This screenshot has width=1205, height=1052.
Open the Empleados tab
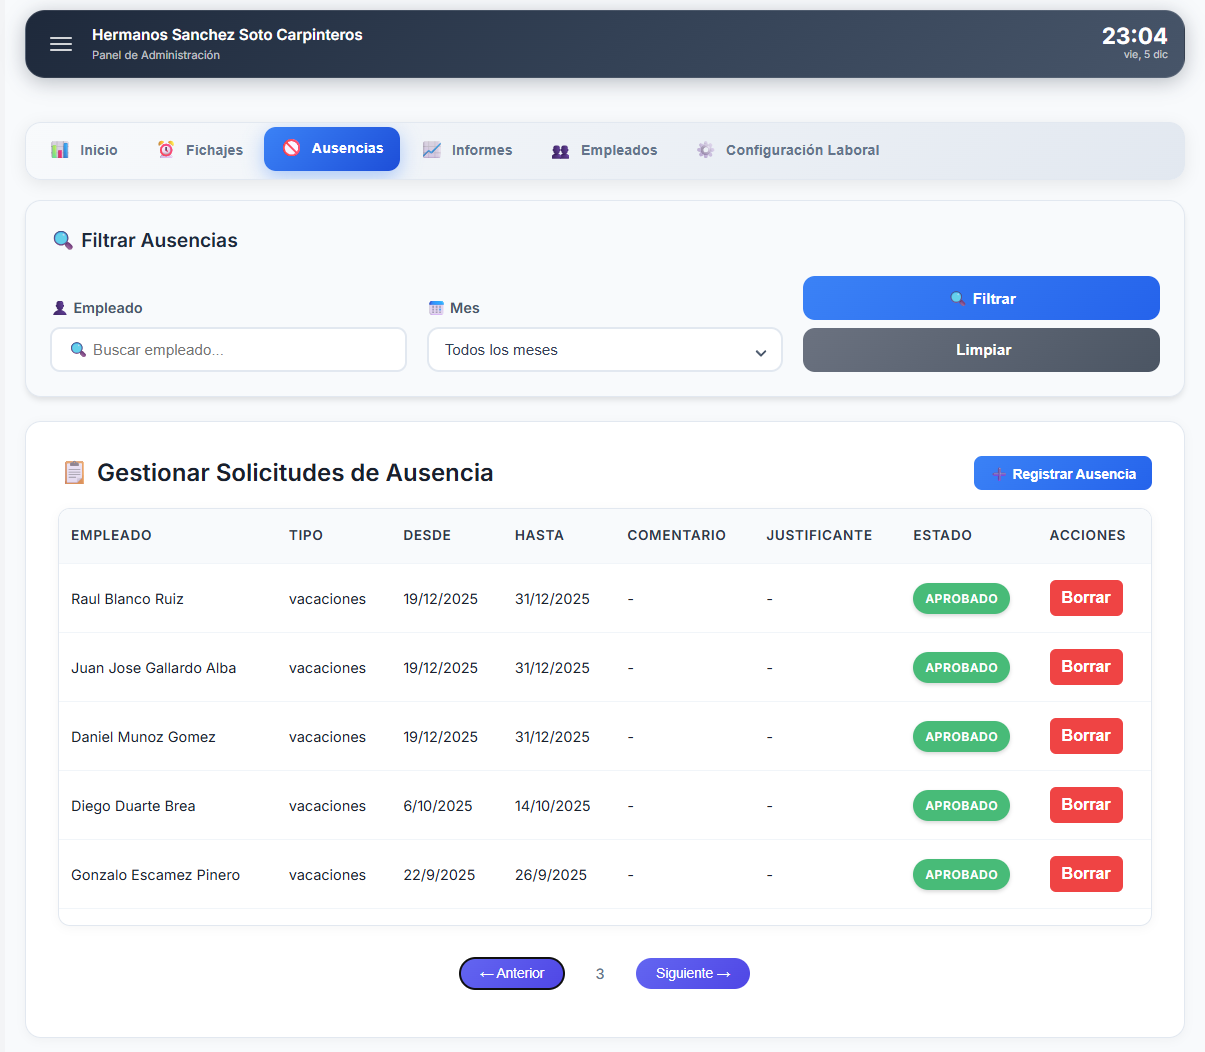(604, 150)
